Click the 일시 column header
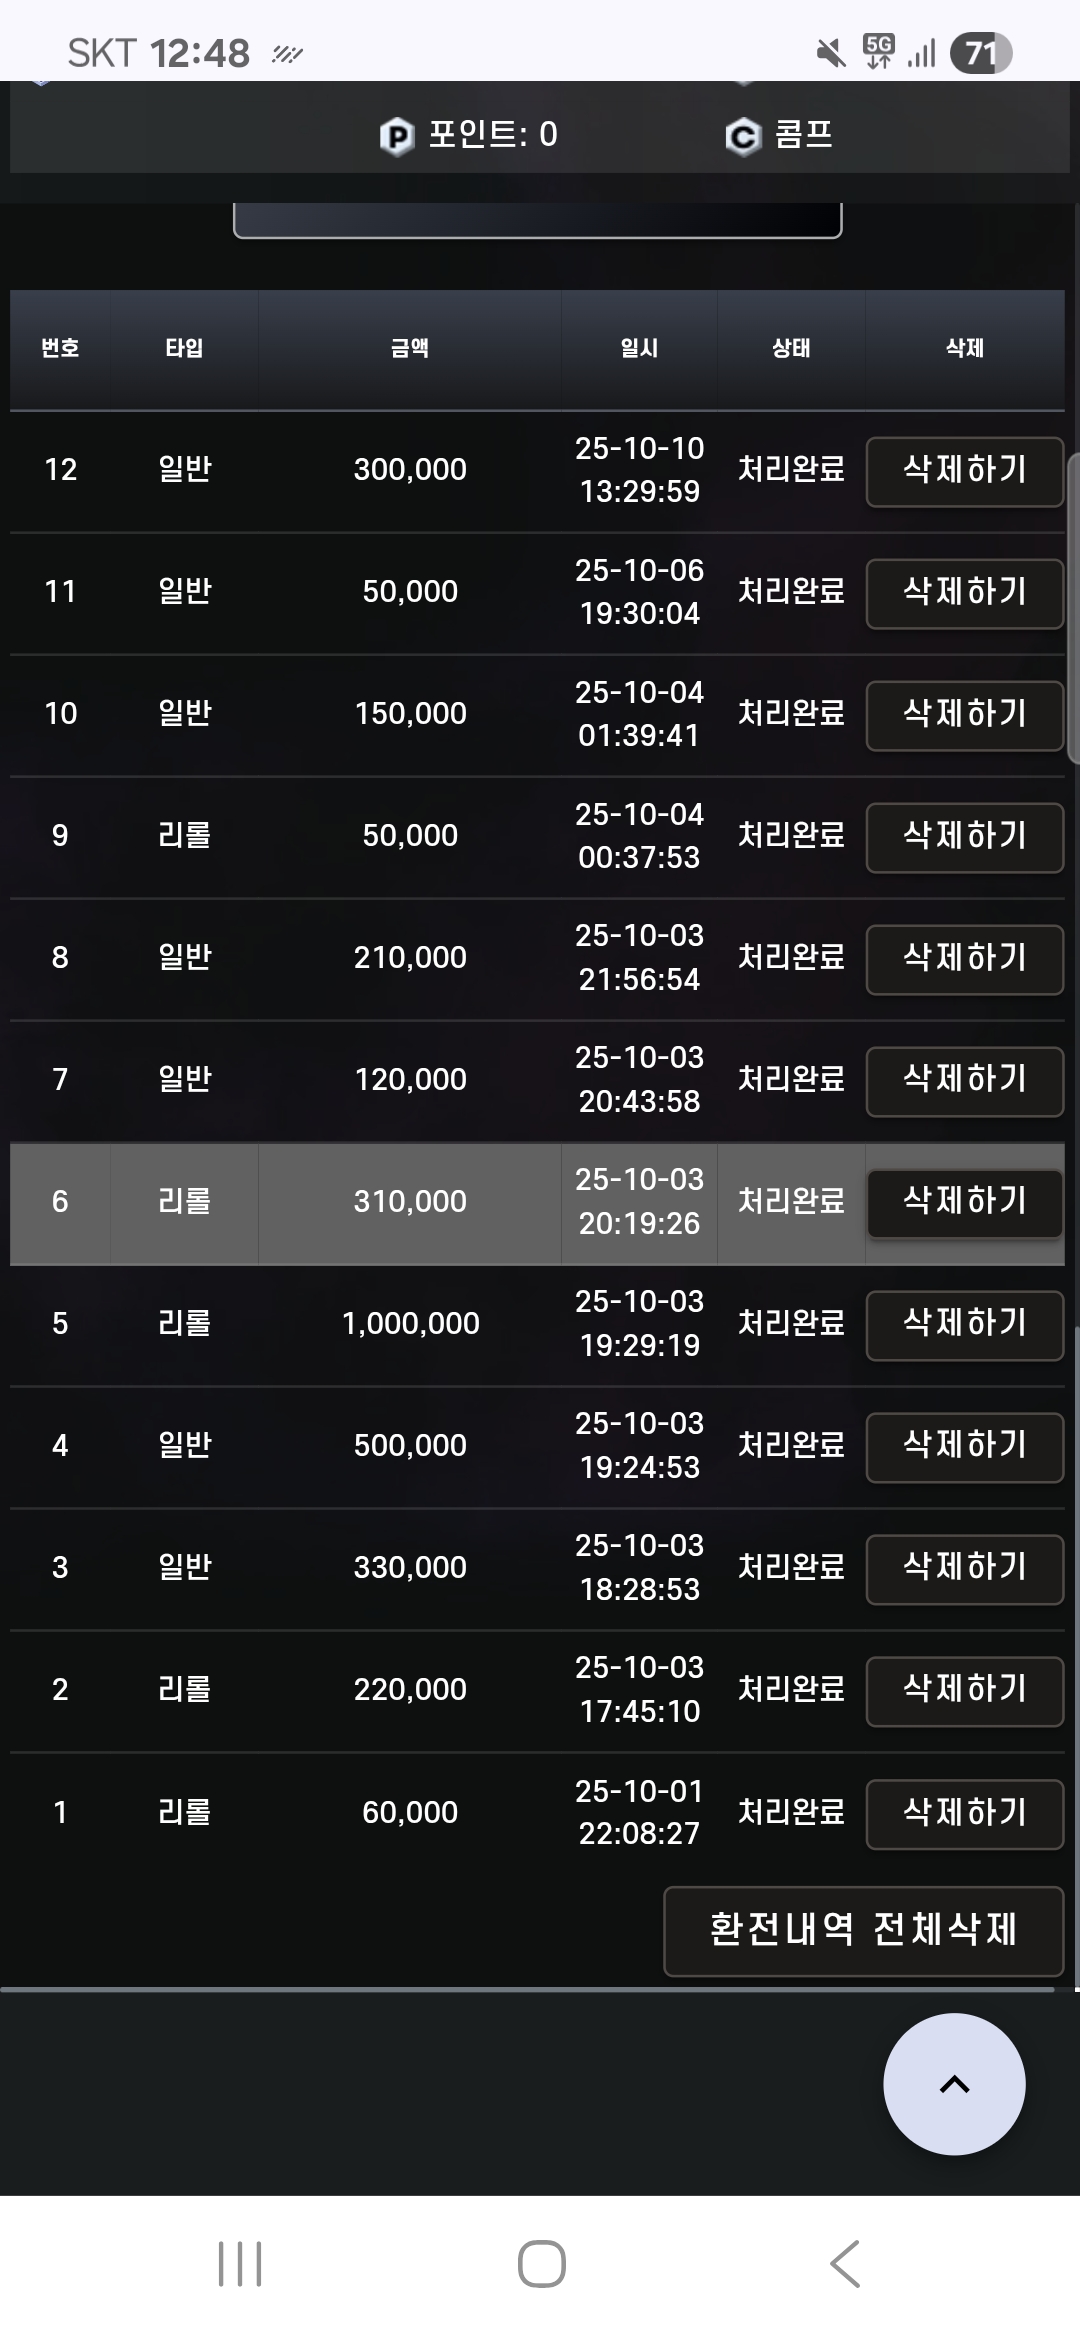This screenshot has width=1080, height=2340. [x=639, y=348]
